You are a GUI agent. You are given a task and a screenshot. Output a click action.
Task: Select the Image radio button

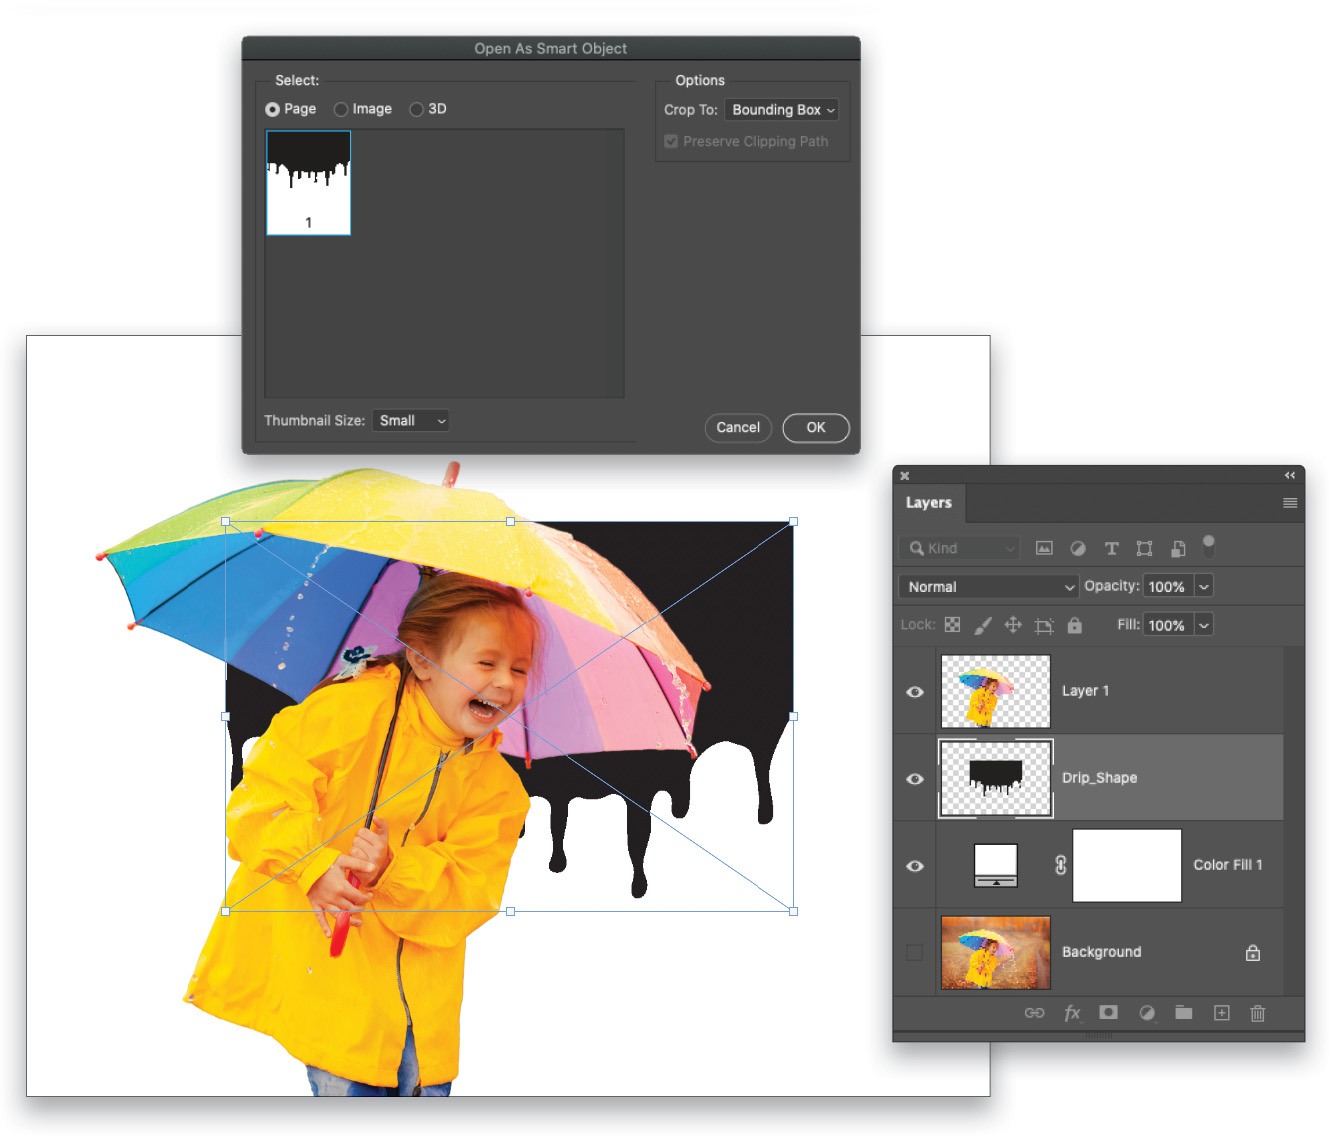[341, 109]
